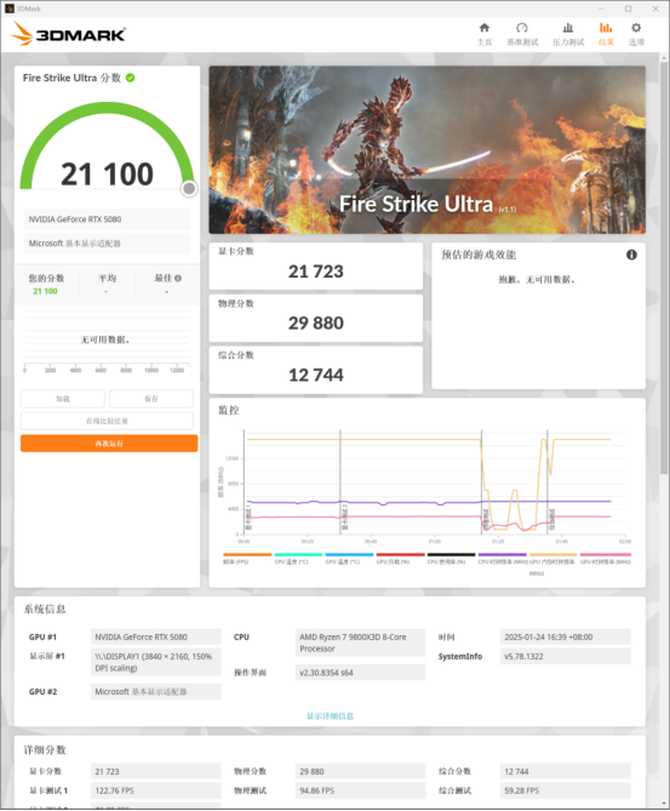Screen dimensions: 670x811
Task: Click the info icon in 预估的游戏效能
Action: point(631,254)
